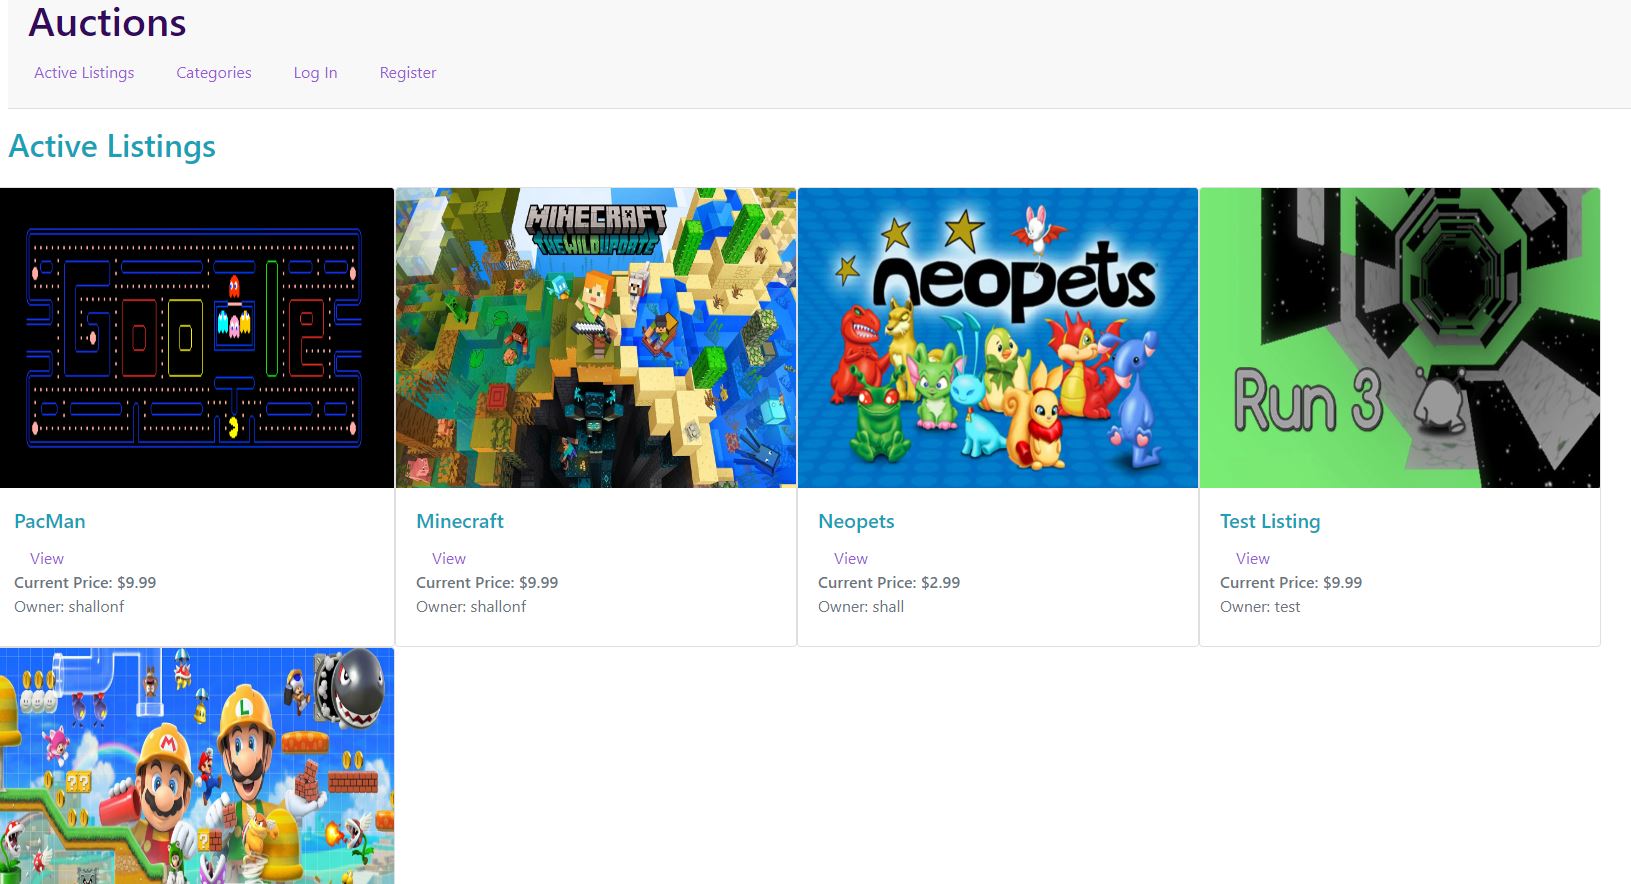This screenshot has width=1631, height=884.
Task: Go to the Categories page
Action: pos(213,73)
